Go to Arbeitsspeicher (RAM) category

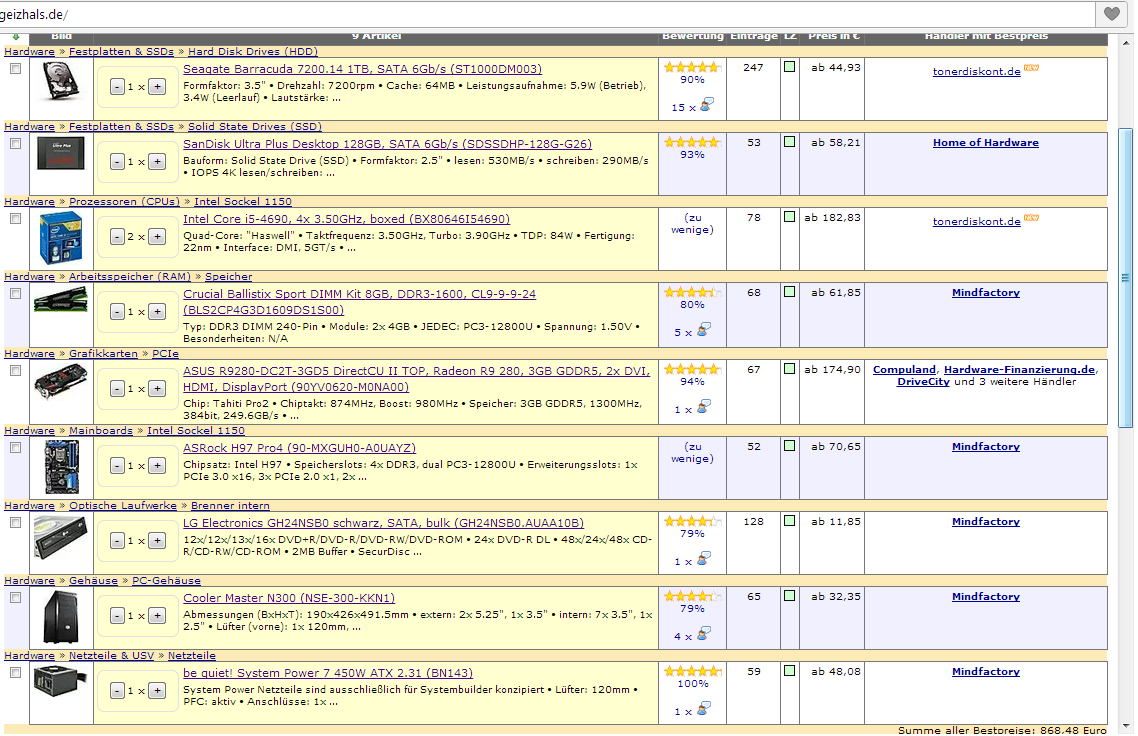pyautogui.click(x=129, y=277)
